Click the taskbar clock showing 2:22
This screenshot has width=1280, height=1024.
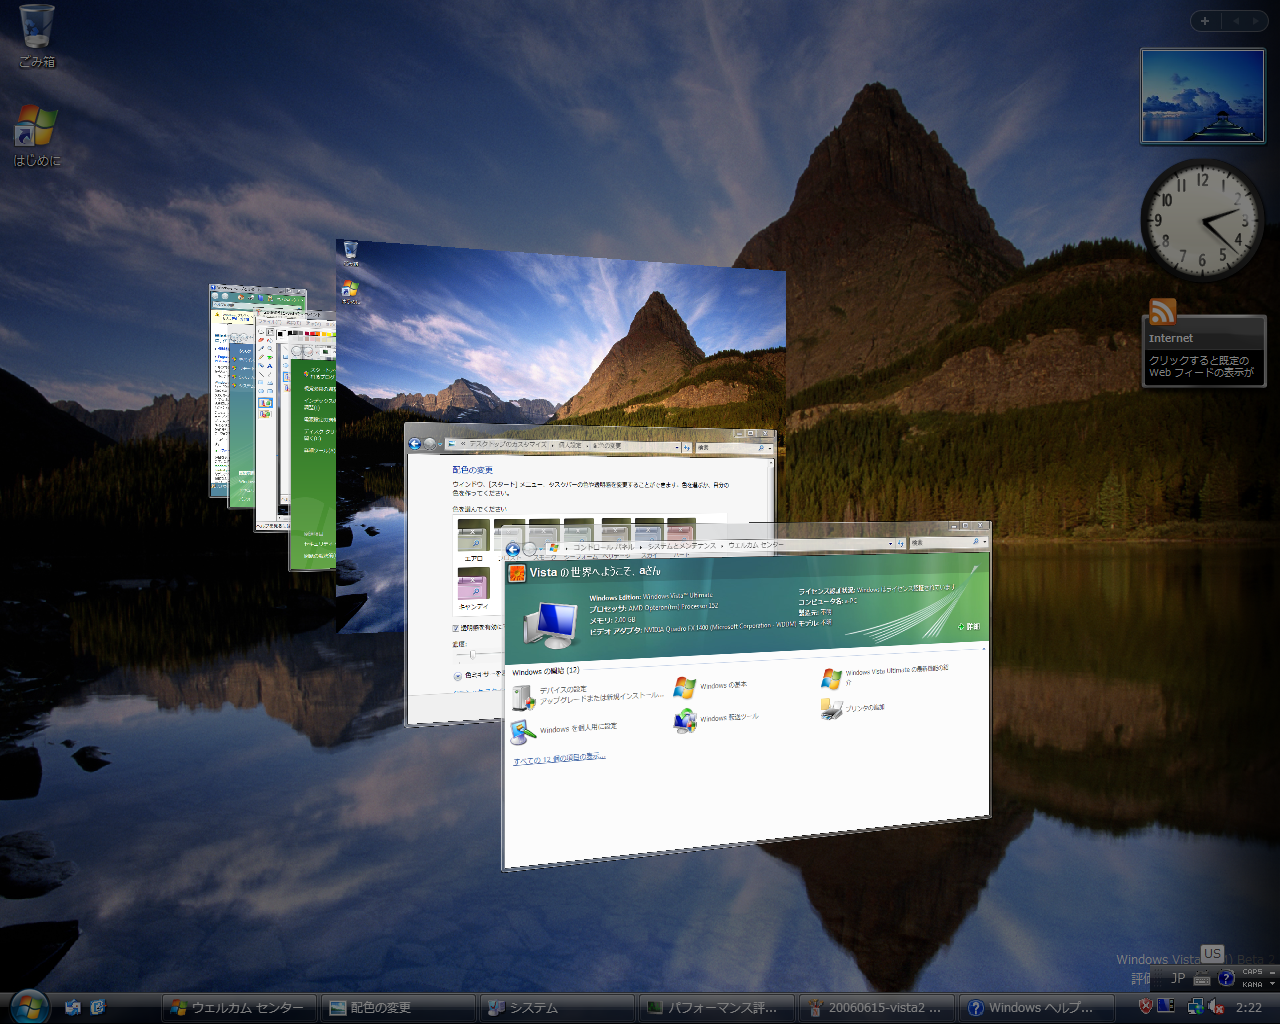point(1249,1007)
